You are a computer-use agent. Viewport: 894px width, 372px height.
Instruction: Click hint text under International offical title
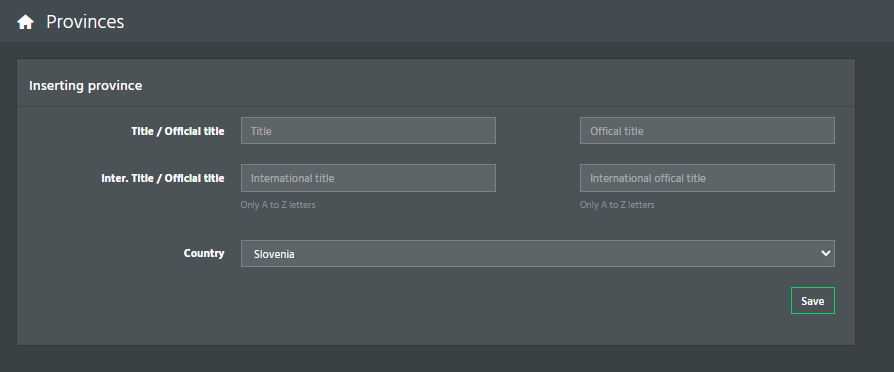coord(617,204)
